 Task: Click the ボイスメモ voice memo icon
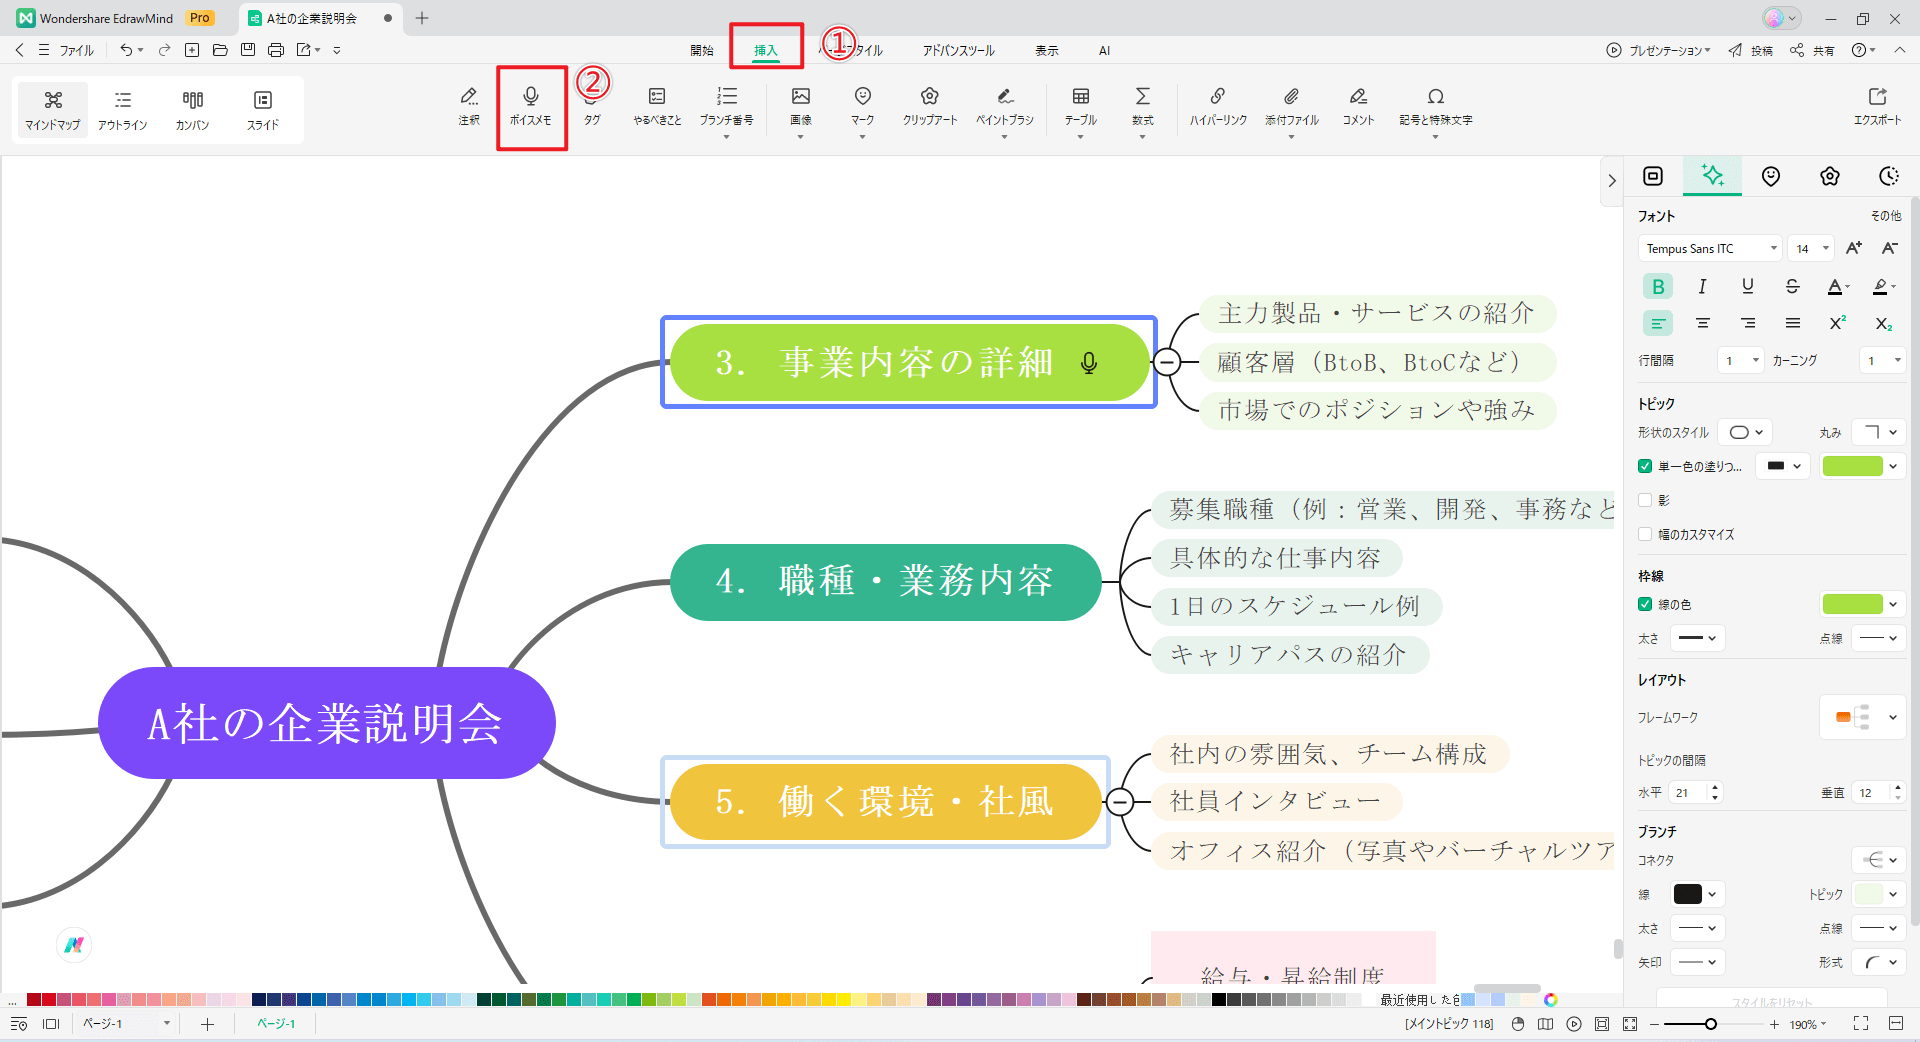(x=530, y=105)
